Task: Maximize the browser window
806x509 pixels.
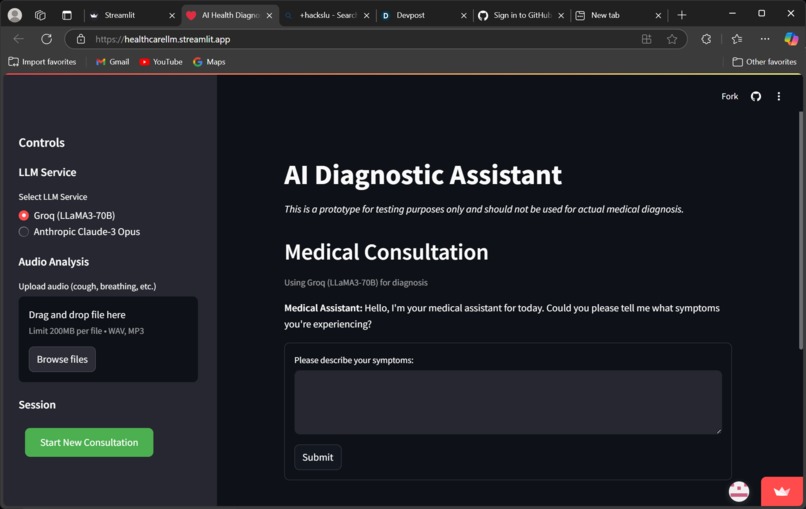Action: 762,13
